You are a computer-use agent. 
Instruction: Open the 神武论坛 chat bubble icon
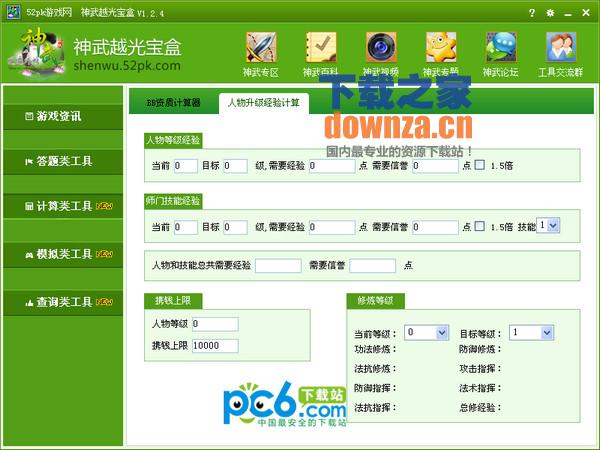coord(502,48)
